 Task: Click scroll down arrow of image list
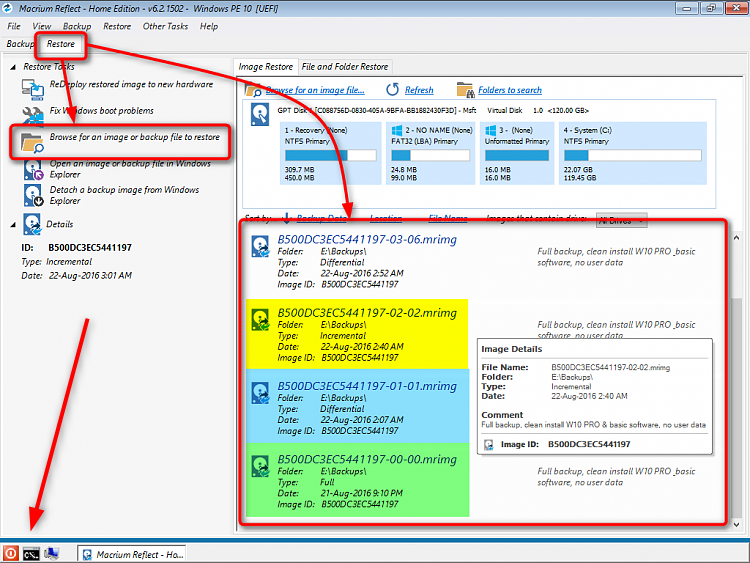pyautogui.click(x=737, y=525)
